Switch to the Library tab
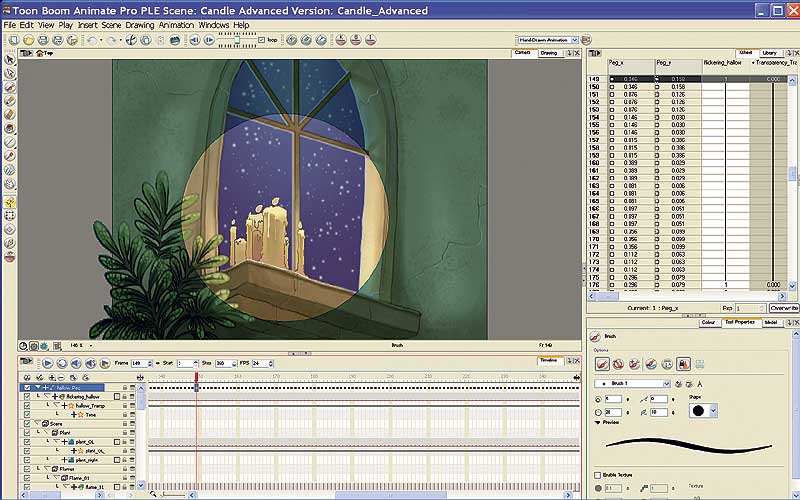Image resolution: width=800 pixels, height=500 pixels. coord(769,53)
